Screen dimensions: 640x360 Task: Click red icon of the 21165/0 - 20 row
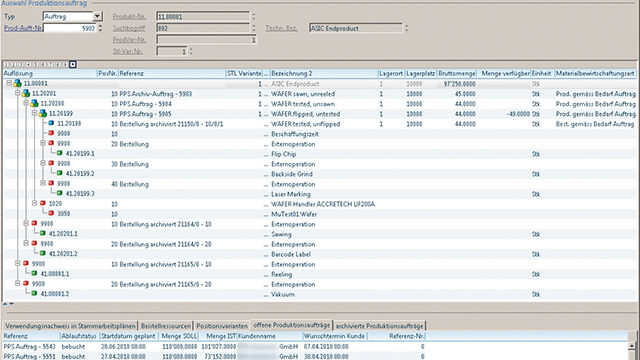coord(26,283)
